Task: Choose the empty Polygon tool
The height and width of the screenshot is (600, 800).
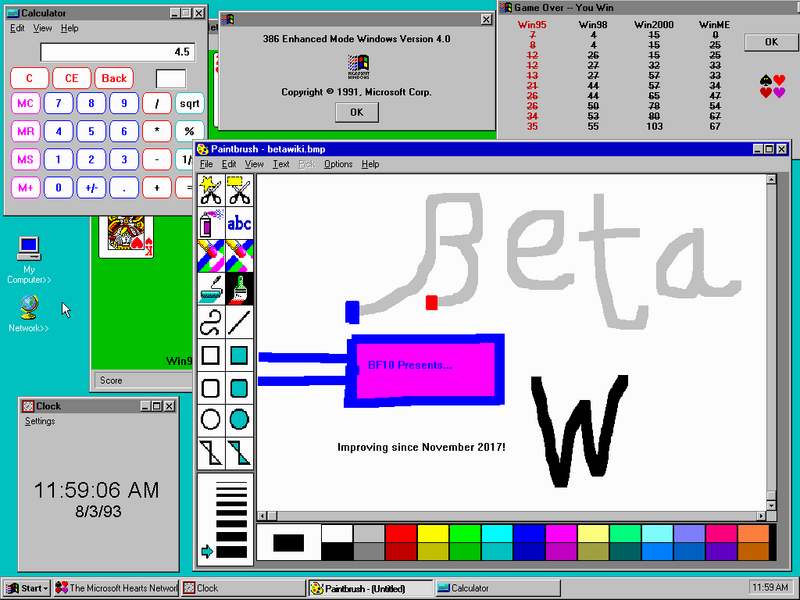Action: pos(211,453)
